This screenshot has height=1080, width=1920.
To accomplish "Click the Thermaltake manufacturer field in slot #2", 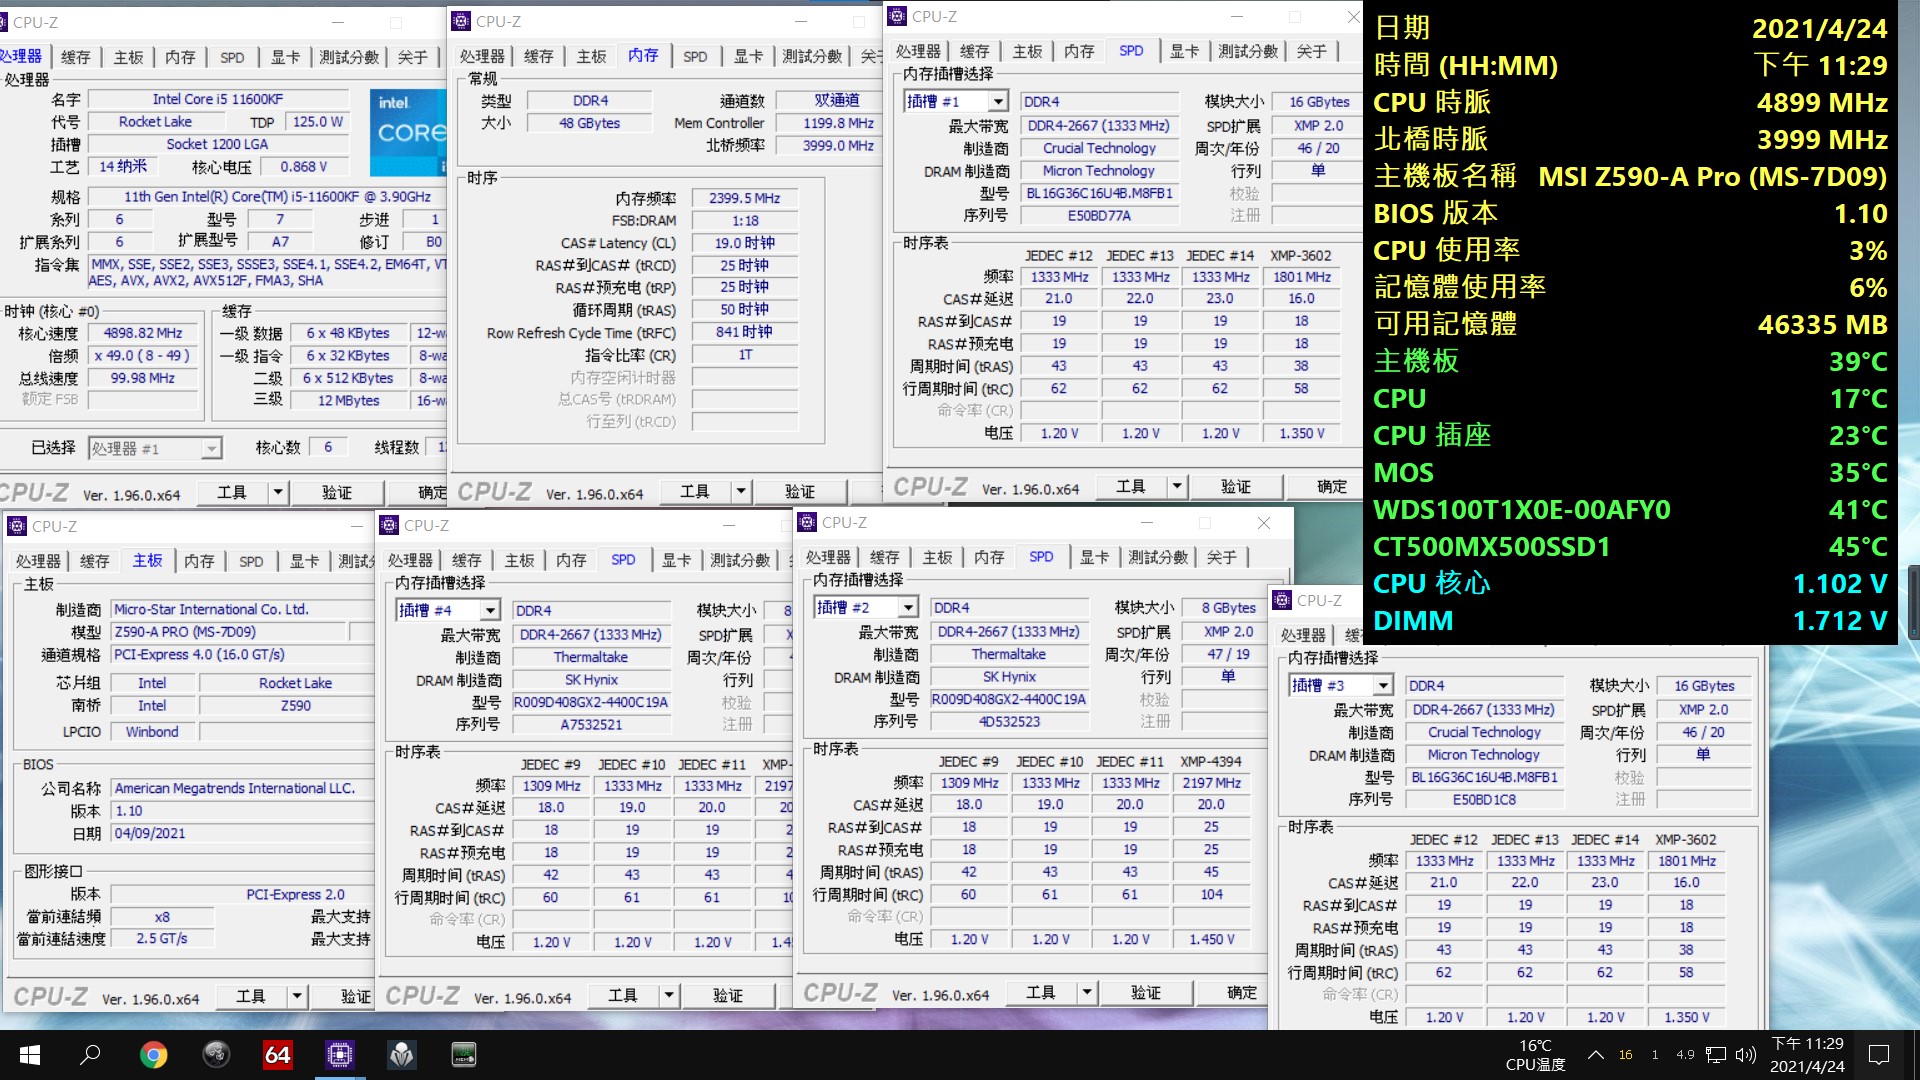I will pyautogui.click(x=1009, y=654).
